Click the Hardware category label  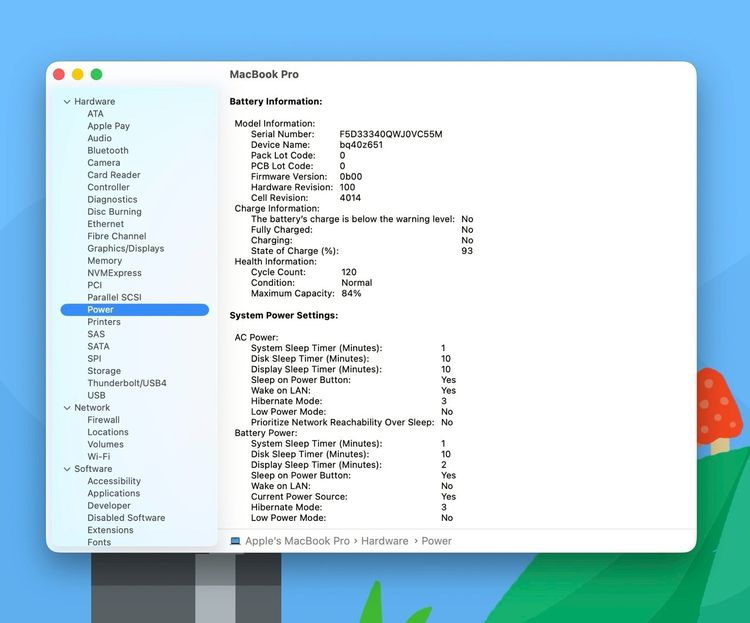coord(94,101)
